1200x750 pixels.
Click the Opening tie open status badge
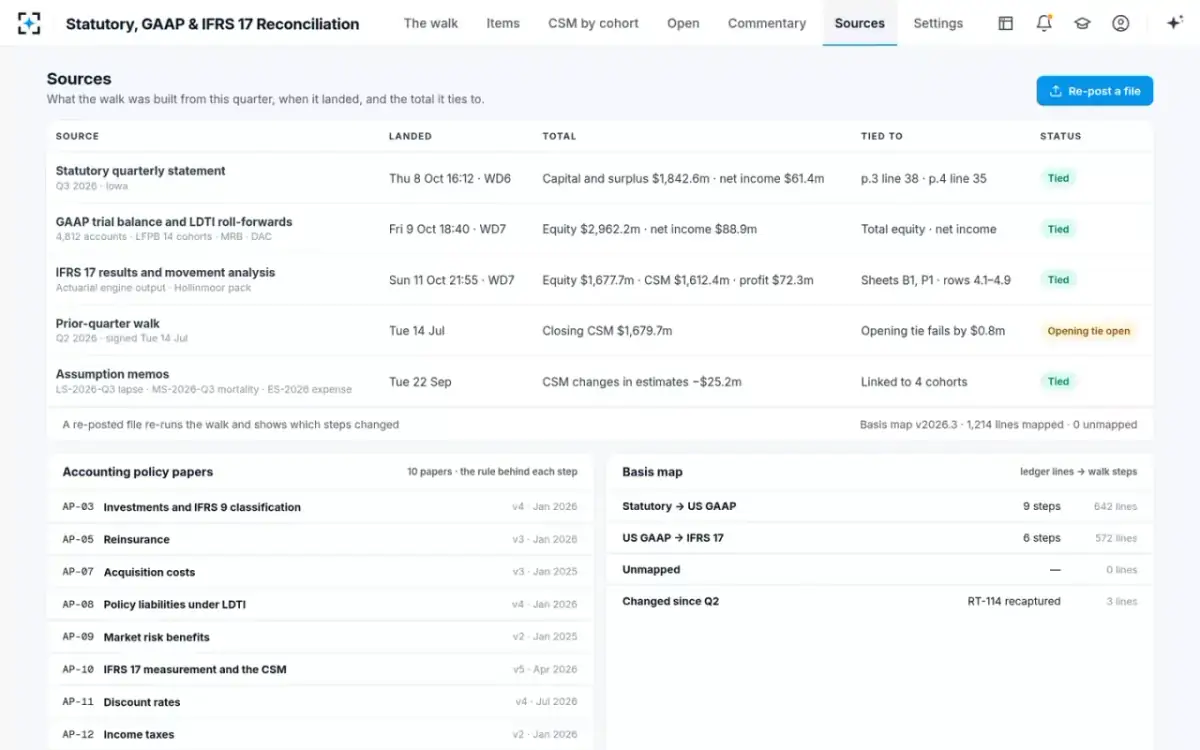[x=1089, y=331]
